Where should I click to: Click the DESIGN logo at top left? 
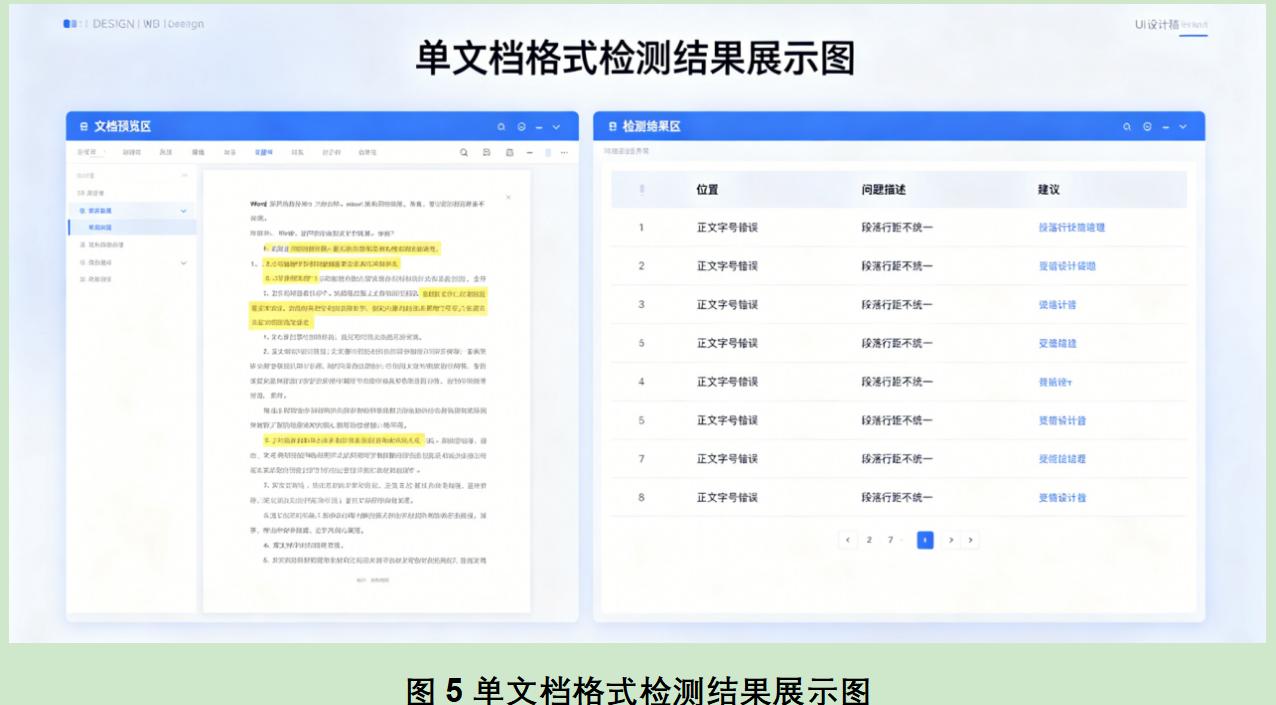[133, 24]
